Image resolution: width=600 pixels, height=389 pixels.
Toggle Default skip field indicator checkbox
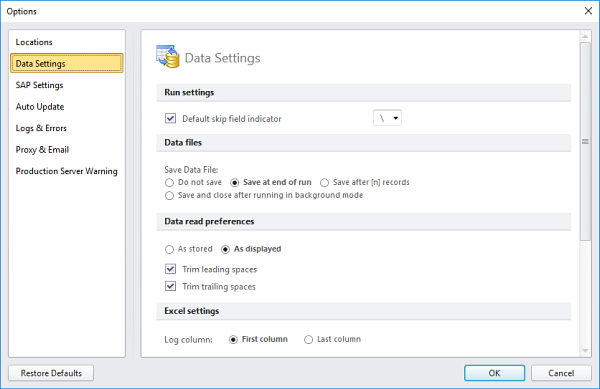point(170,119)
